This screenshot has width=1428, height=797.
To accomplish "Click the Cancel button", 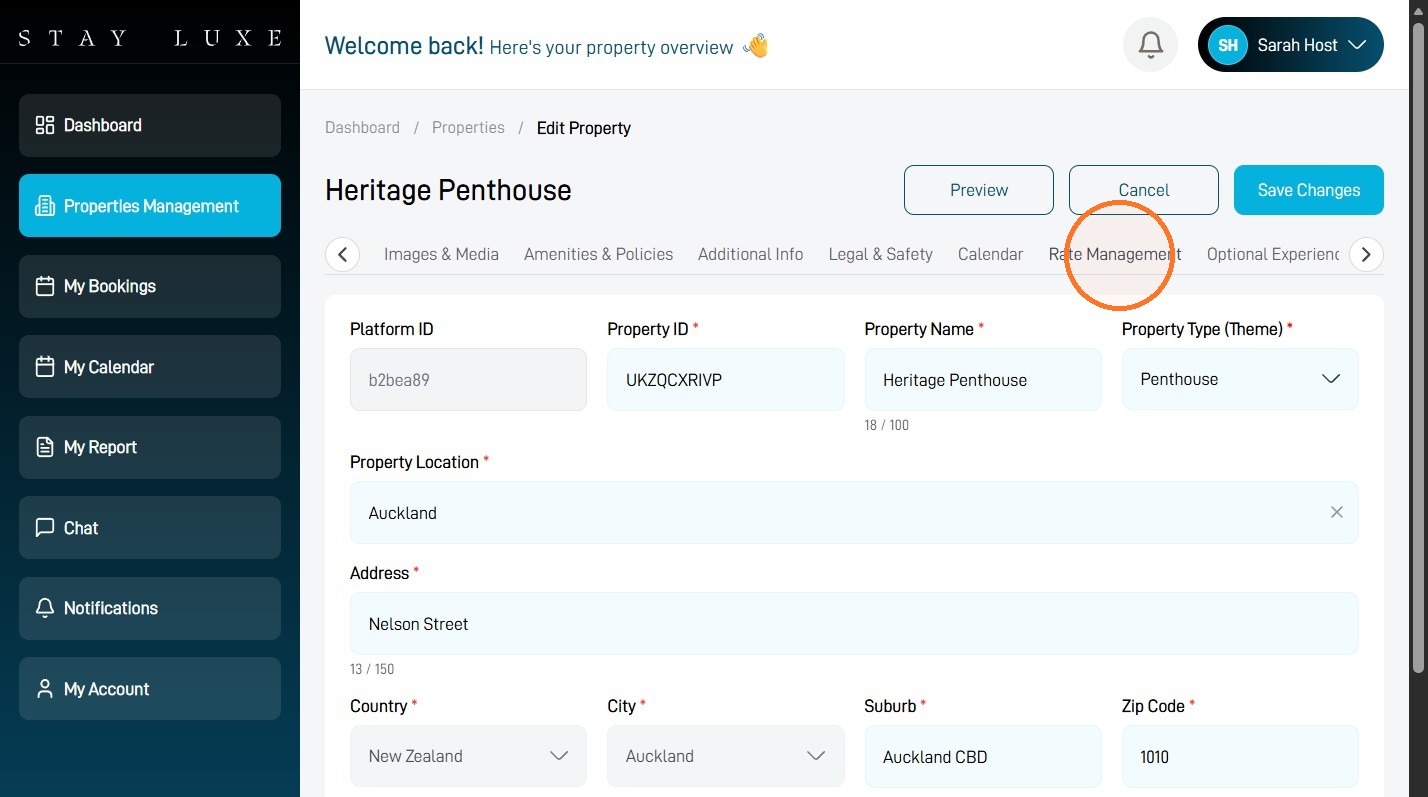I will [x=1144, y=190].
